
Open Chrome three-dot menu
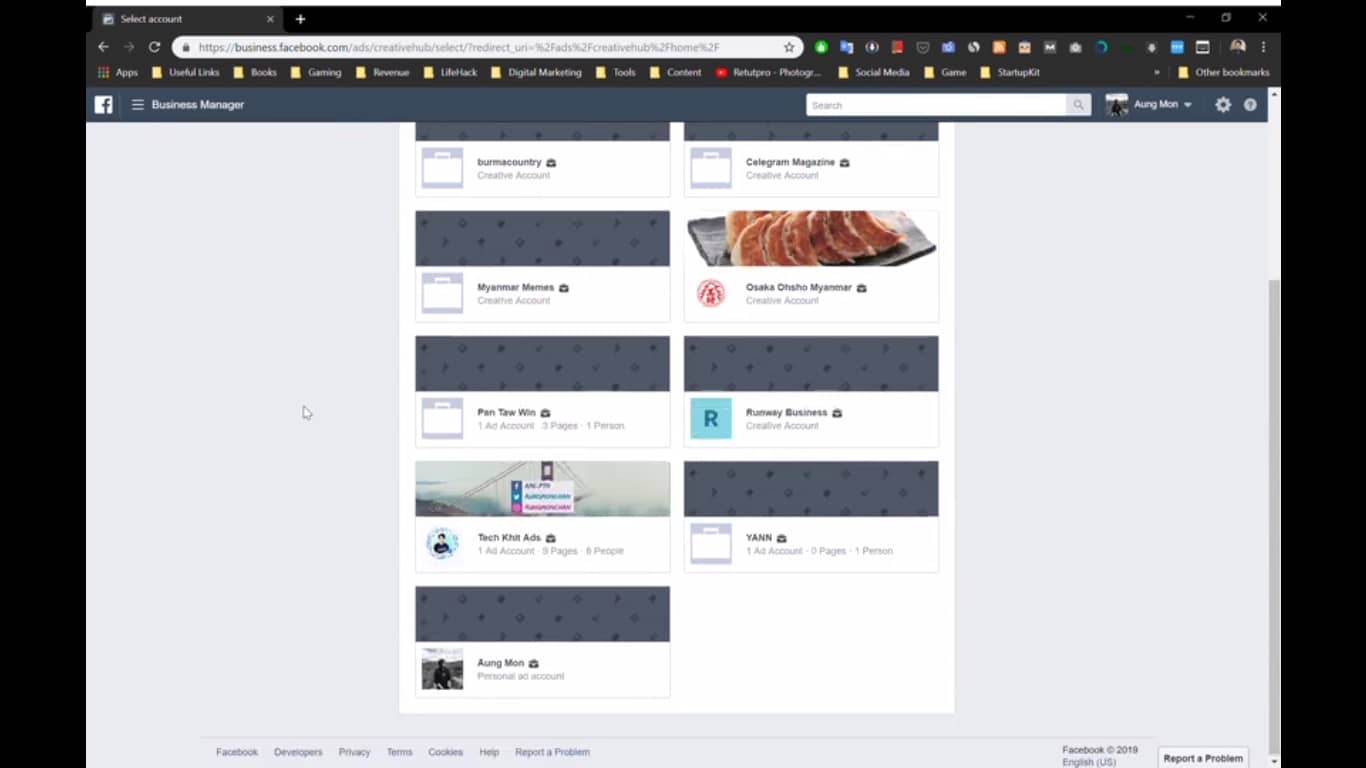(x=1263, y=47)
